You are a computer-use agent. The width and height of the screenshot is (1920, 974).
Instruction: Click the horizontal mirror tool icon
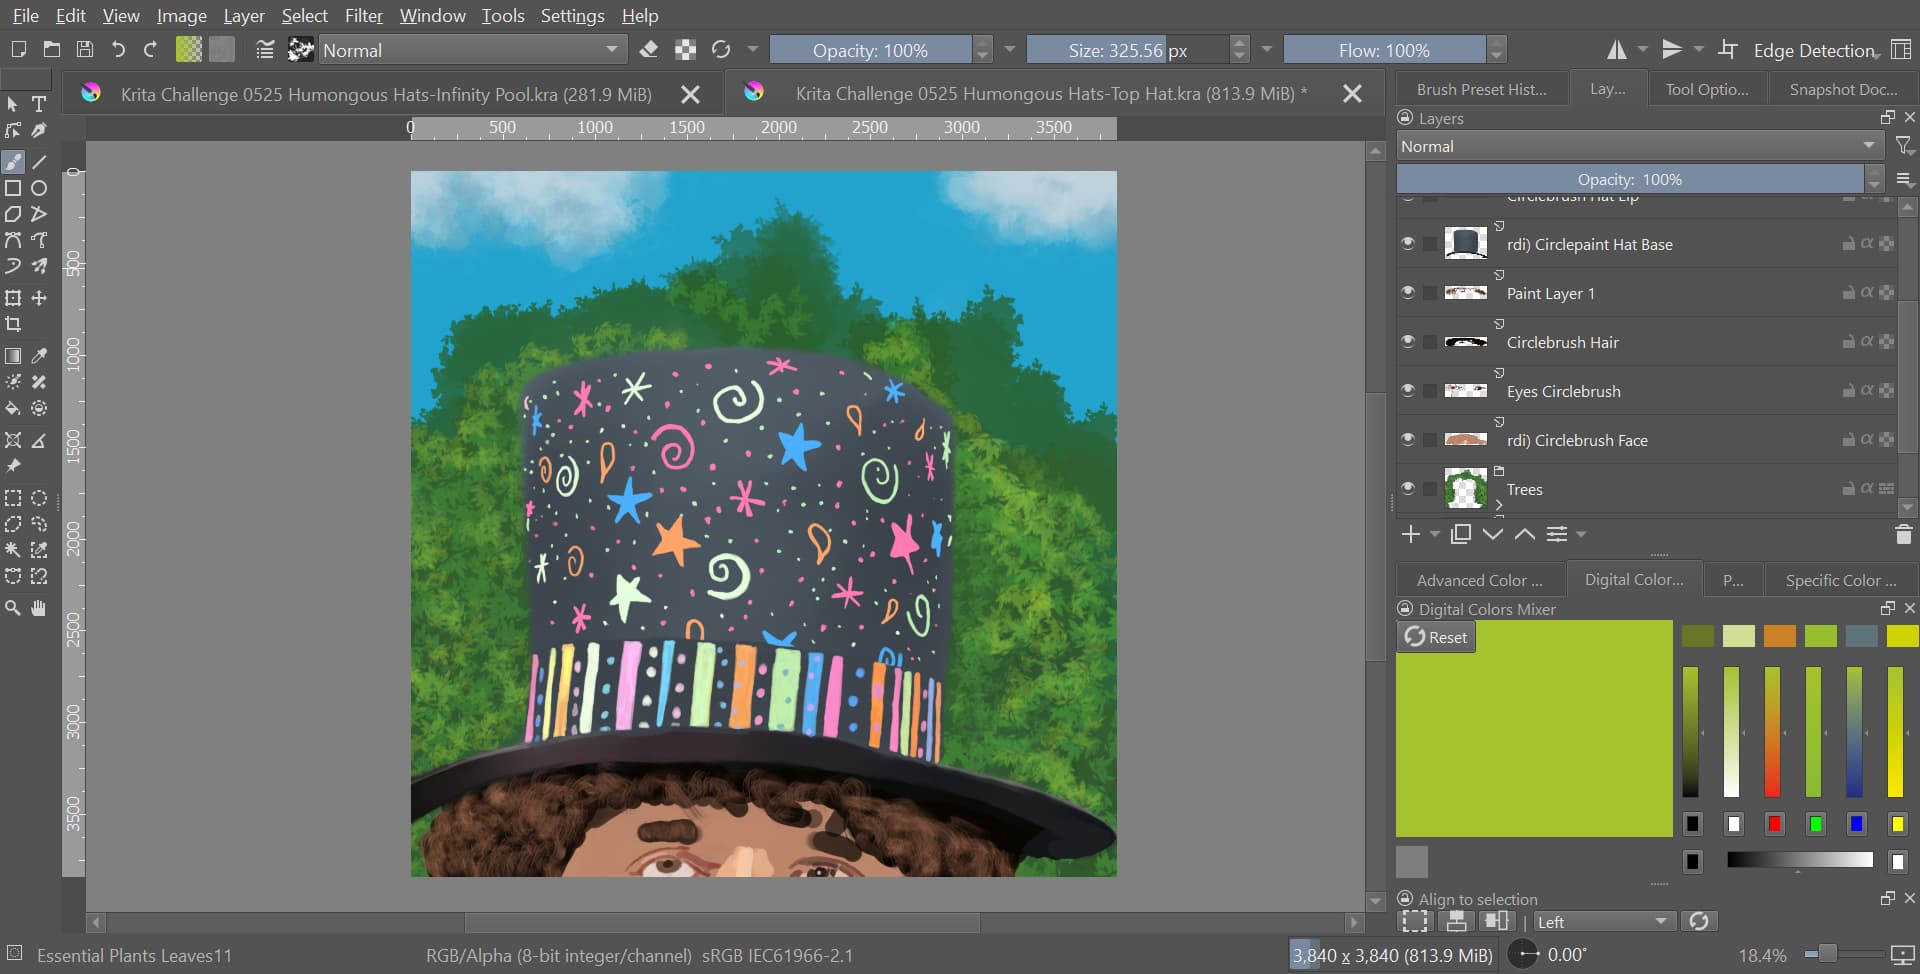pos(1616,50)
